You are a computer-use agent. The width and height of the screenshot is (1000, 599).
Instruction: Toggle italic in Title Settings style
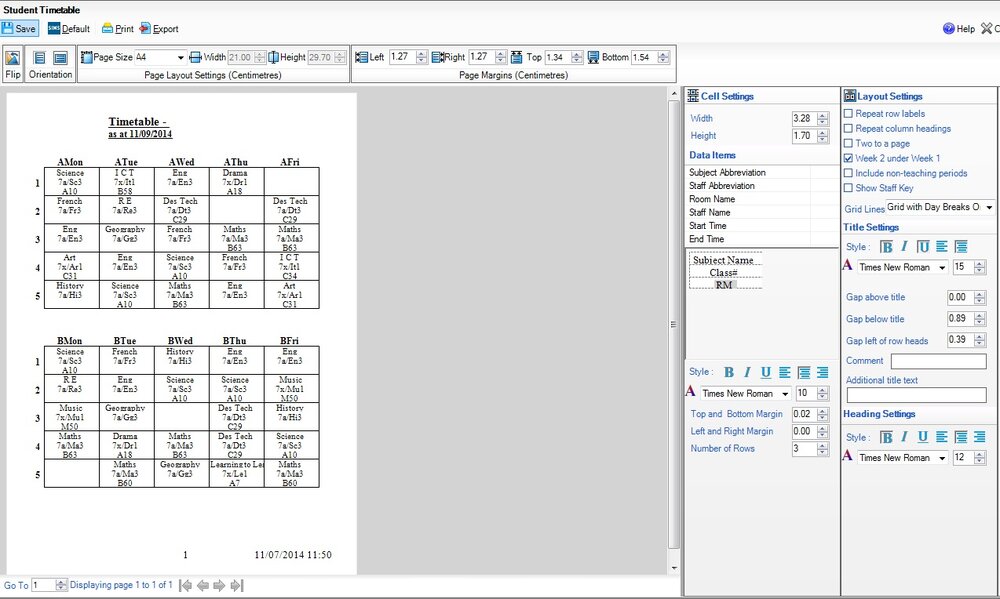coord(904,247)
